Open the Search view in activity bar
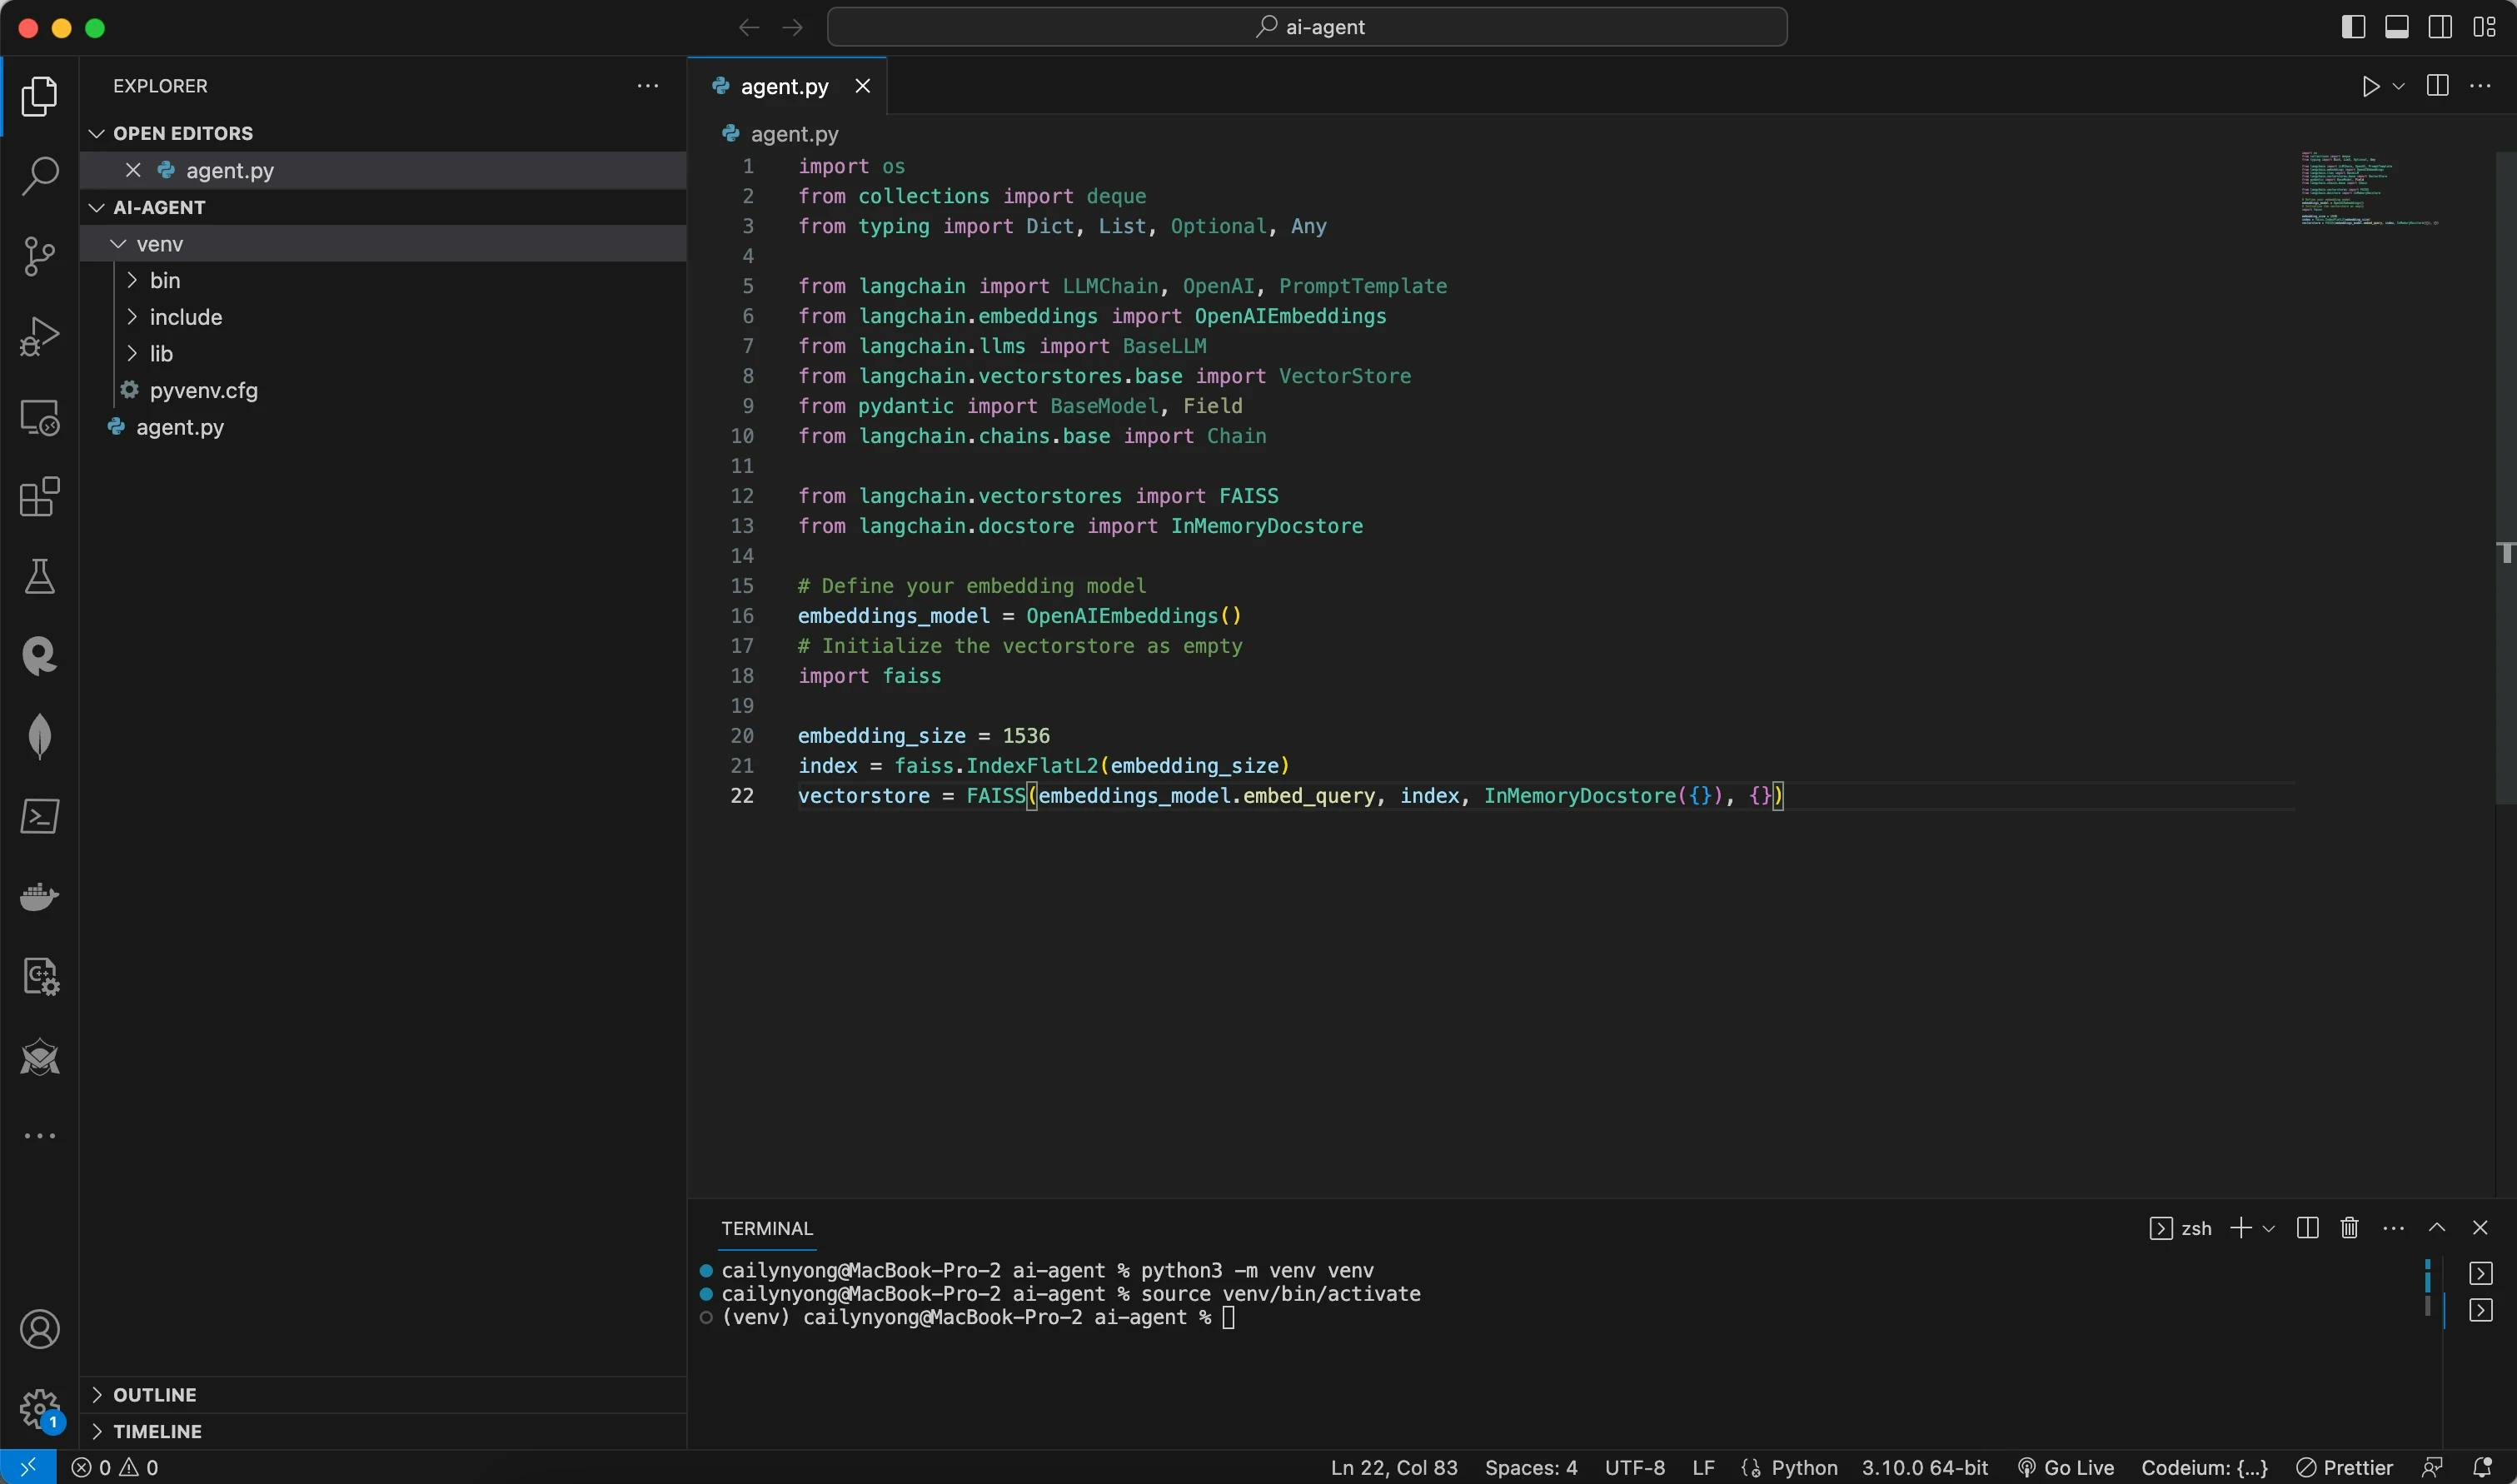Screen dimensions: 2517x1484 [x=39, y=176]
